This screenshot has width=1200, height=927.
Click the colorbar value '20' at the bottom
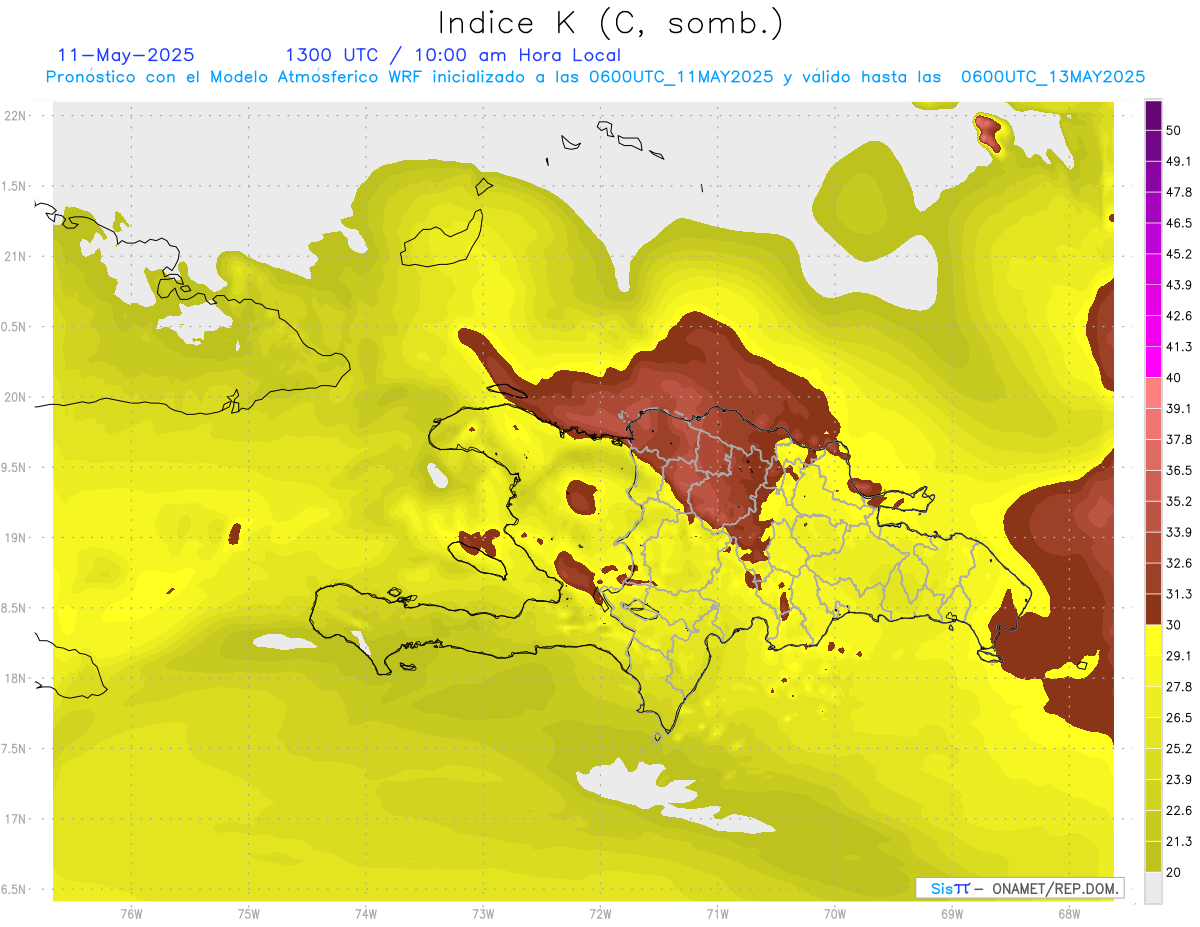1175,872
